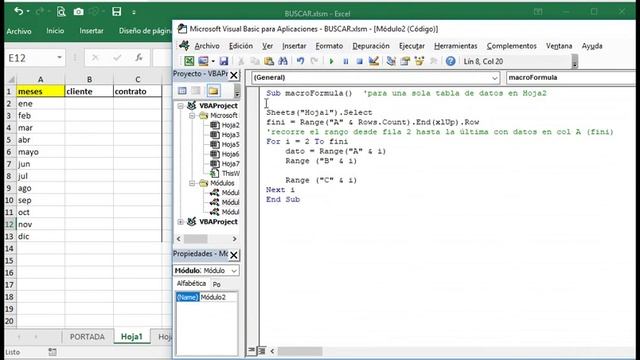Screen dimensions: 640x360
Task: Click the macroFormula procedure combo box
Action: (x=572, y=78)
